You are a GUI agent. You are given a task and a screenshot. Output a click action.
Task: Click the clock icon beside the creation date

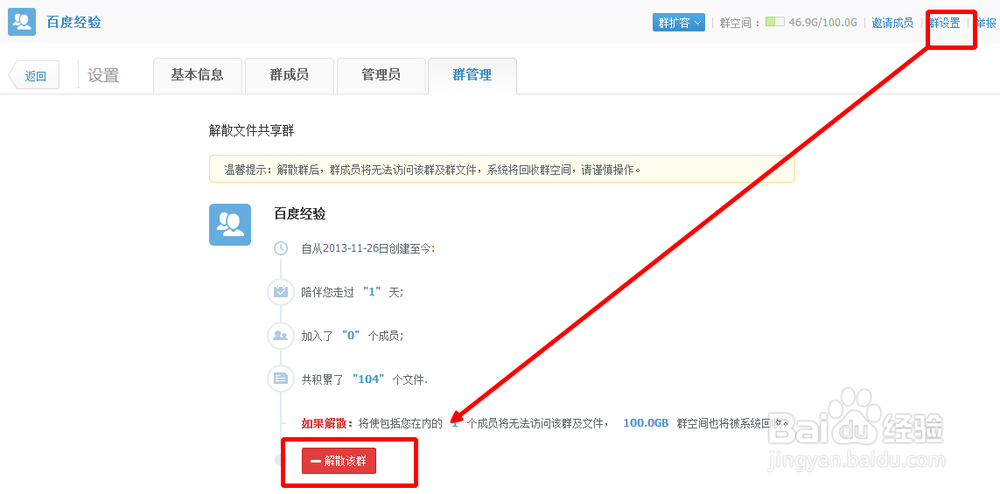281,248
